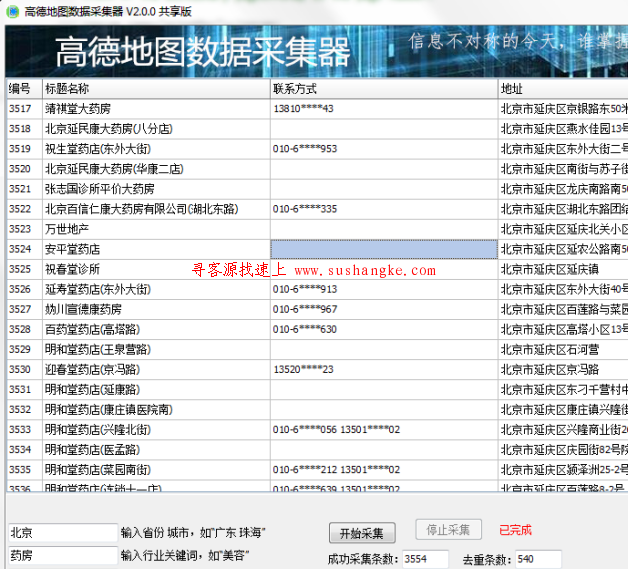Select row 迎春堂药店(京冯路)
Image resolution: width=628 pixels, height=569 pixels.
coord(317,370)
